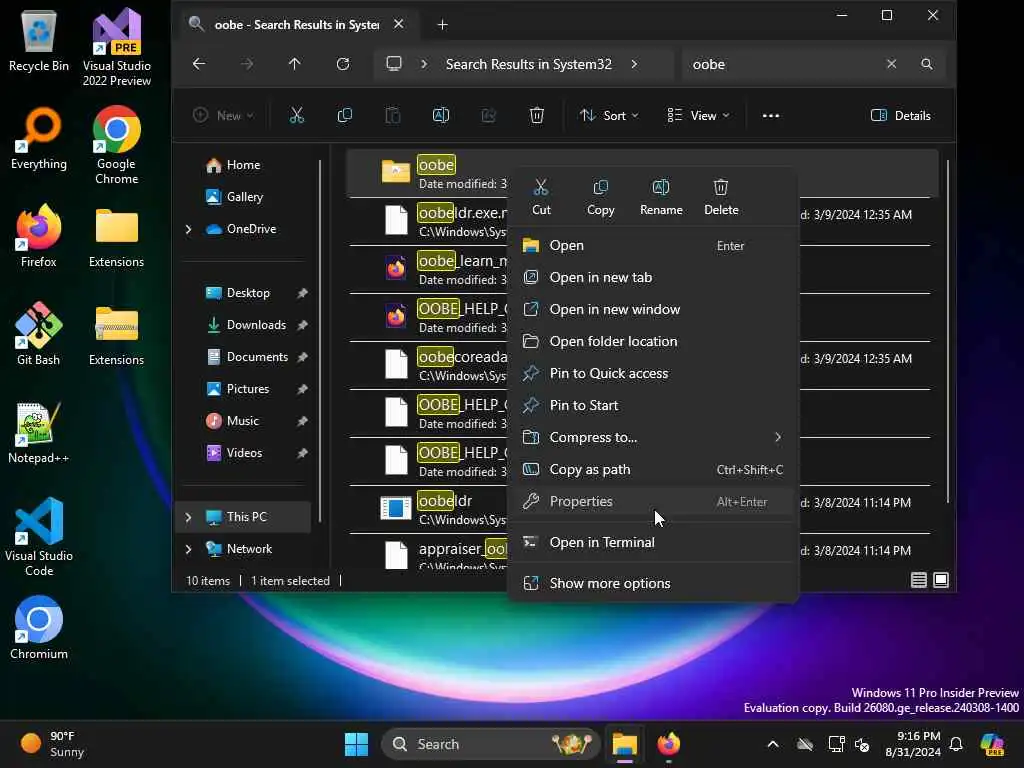Expand breadcrumb chevron after System32
The image size is (1024, 768).
point(634,64)
